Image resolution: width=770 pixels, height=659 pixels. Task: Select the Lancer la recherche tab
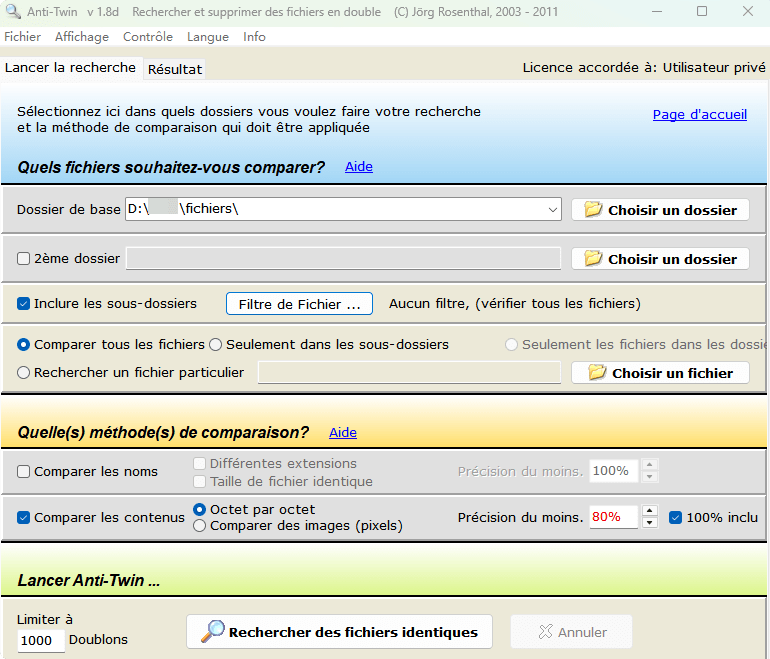70,67
